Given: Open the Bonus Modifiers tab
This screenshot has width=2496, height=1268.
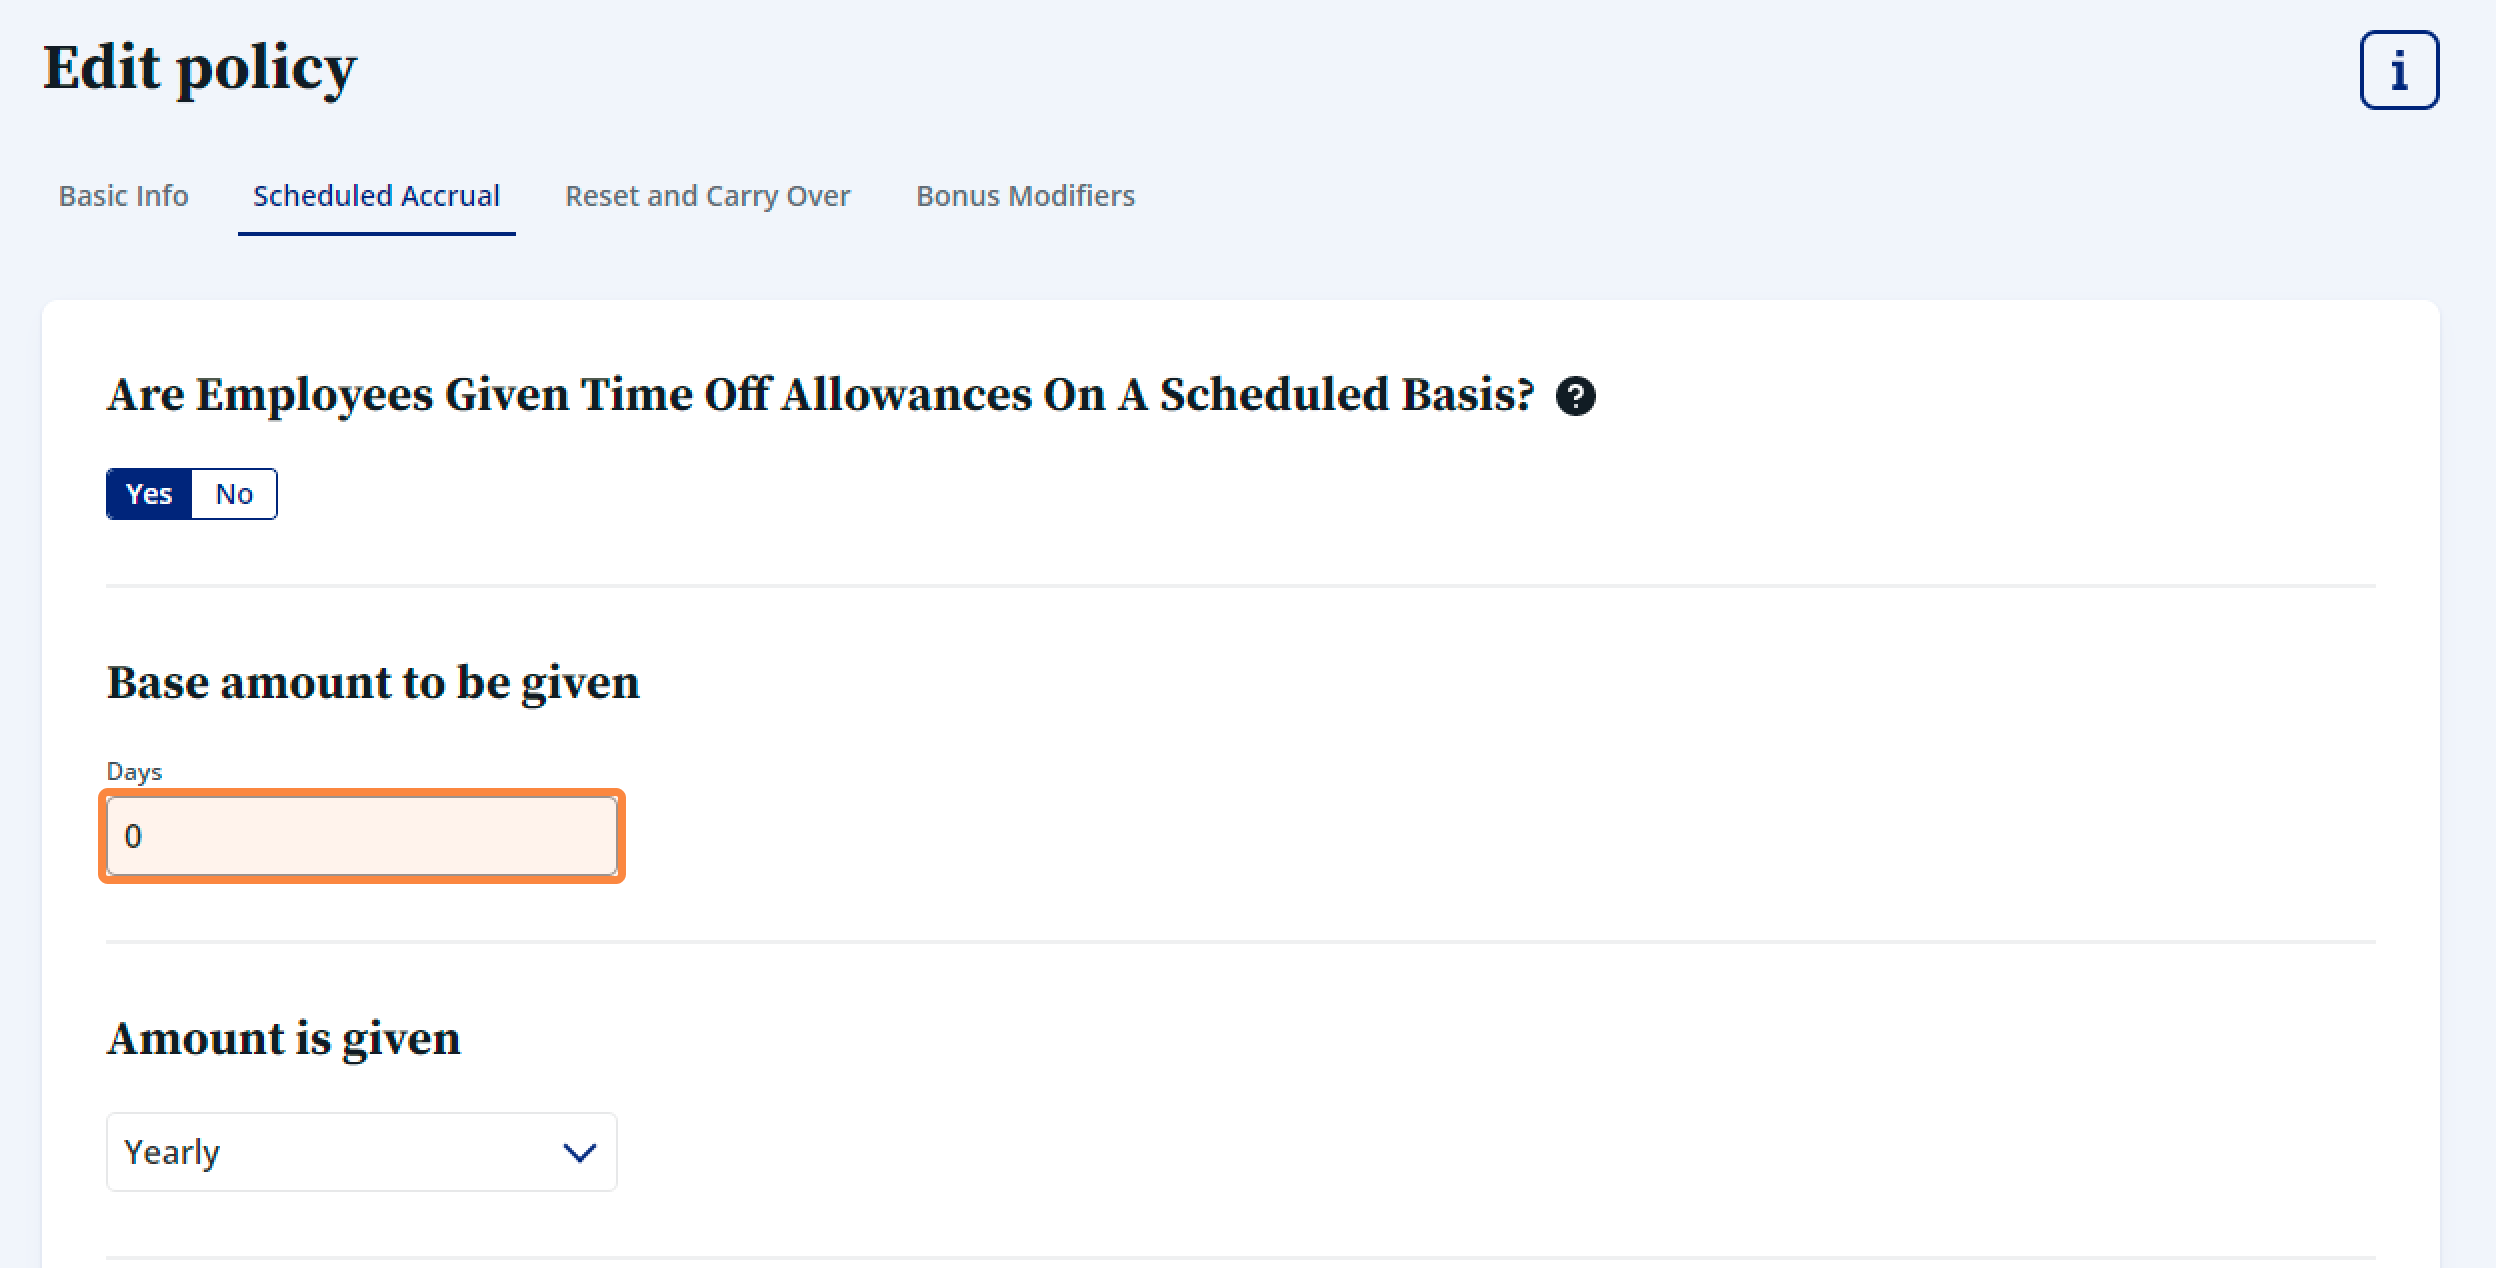Looking at the screenshot, I should click(x=1026, y=196).
